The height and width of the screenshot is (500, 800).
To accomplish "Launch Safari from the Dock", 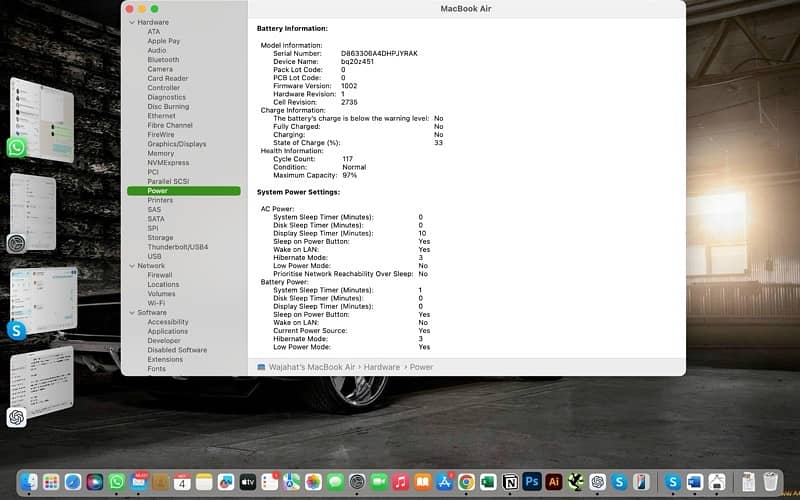I will click(73, 482).
